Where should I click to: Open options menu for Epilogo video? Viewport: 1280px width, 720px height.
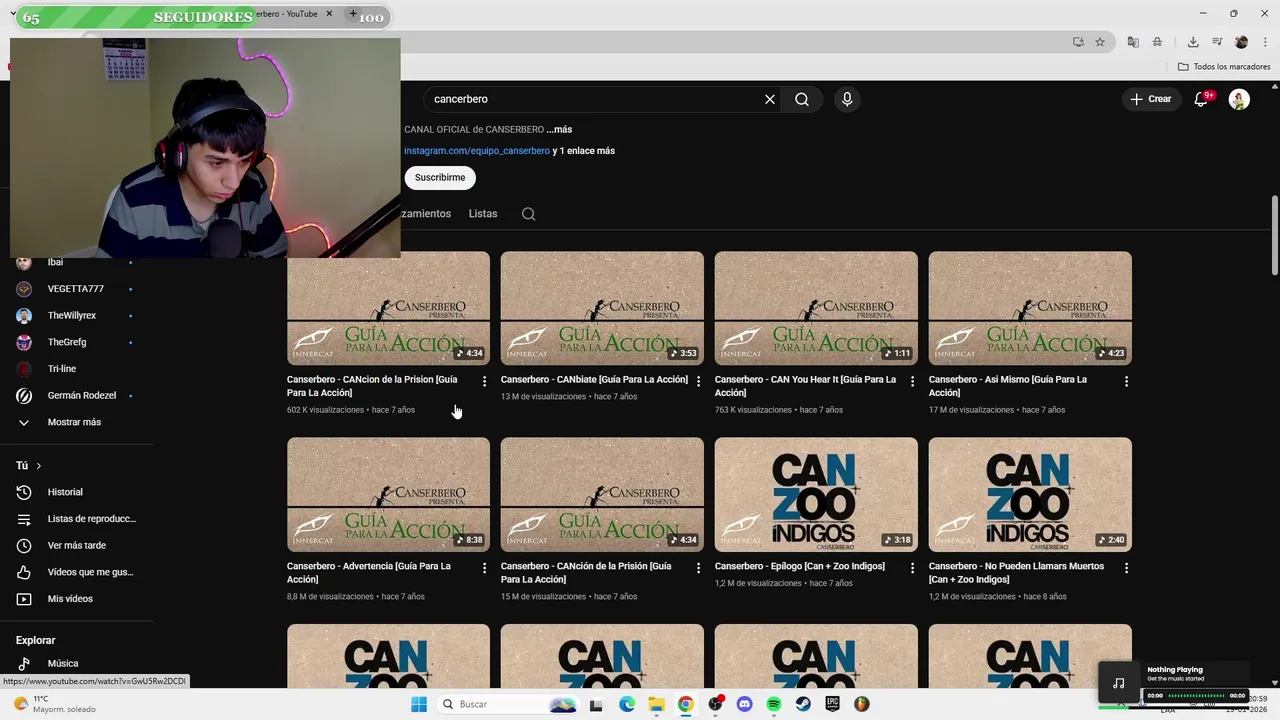click(x=912, y=568)
